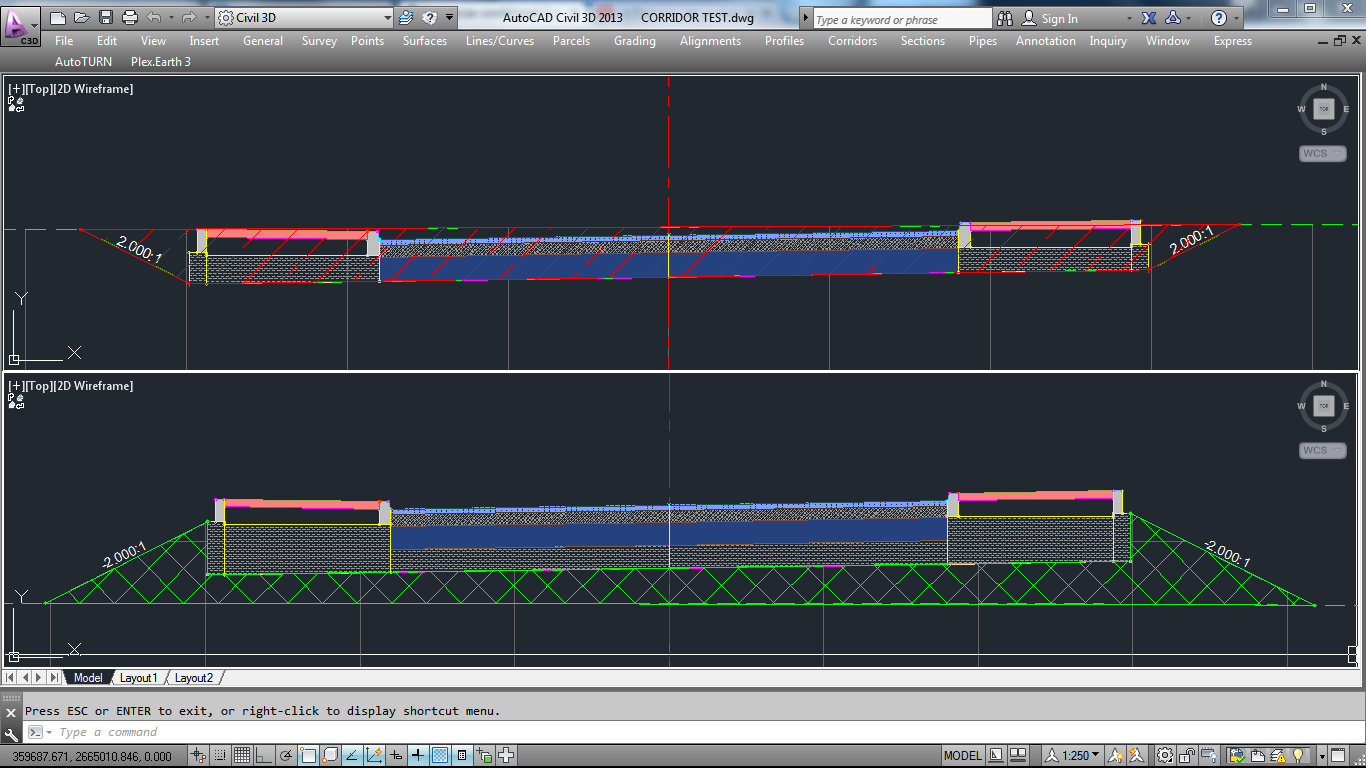Toggle Polar Tracking in status bar
The height and width of the screenshot is (768, 1366).
point(286,755)
